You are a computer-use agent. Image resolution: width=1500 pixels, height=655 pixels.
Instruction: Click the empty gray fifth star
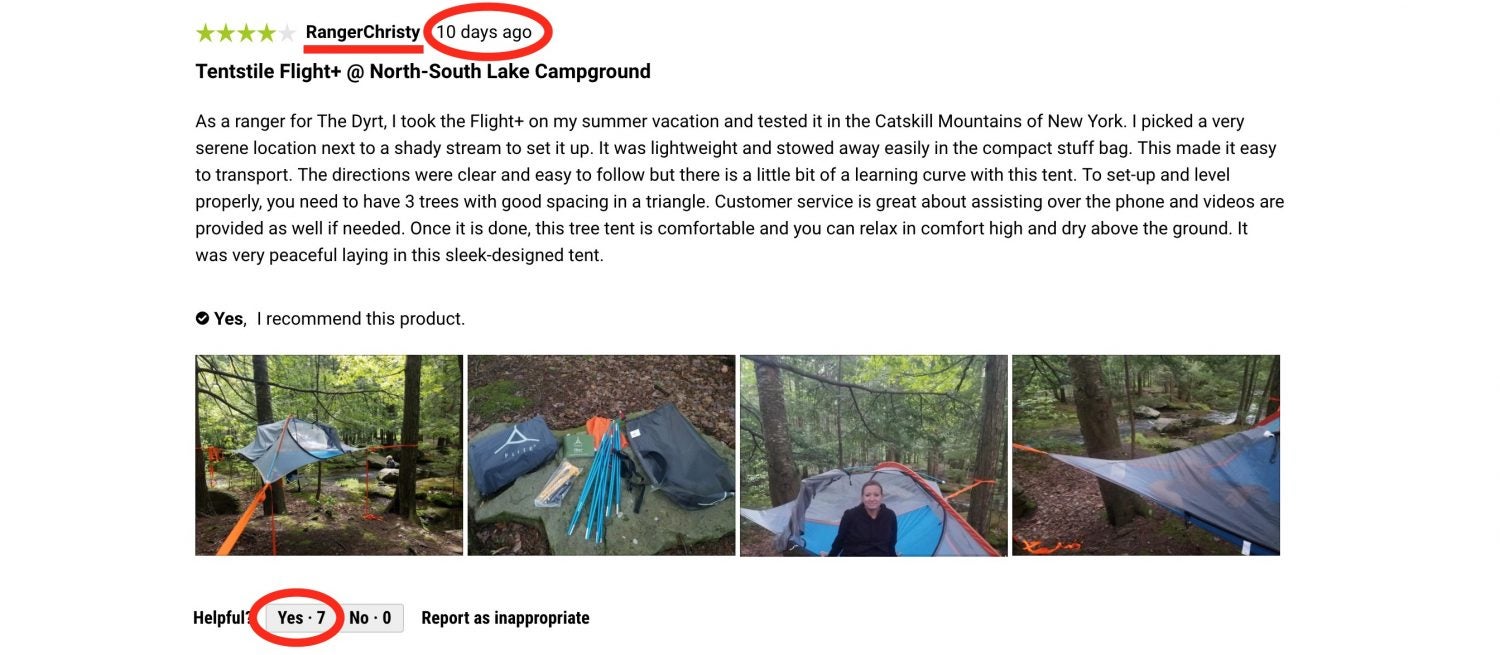click(286, 33)
